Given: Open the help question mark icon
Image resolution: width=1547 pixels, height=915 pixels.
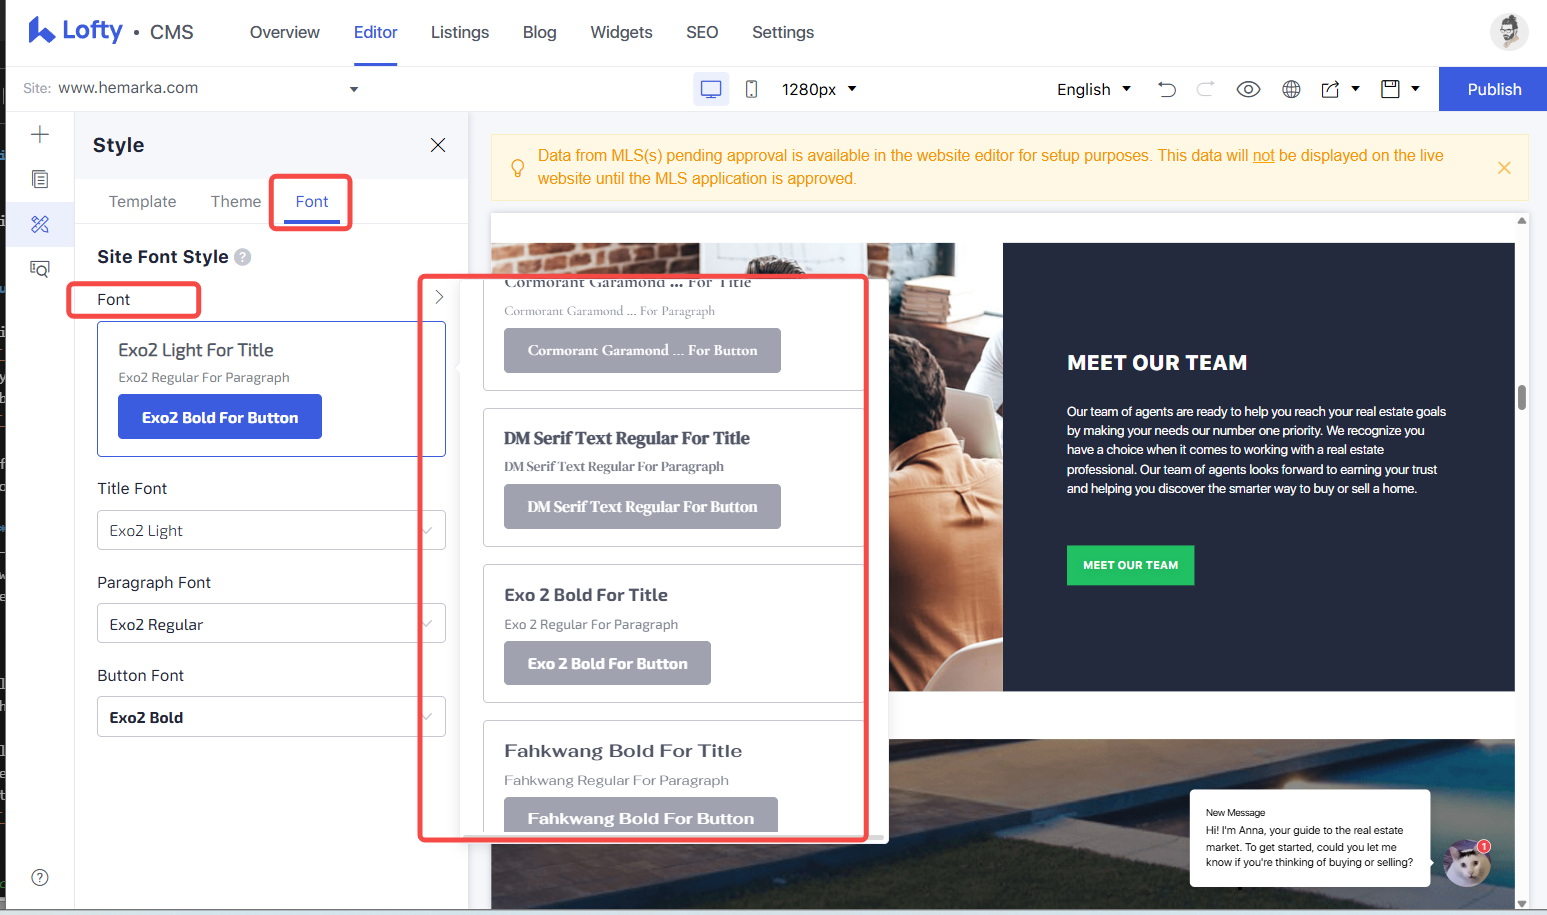Looking at the screenshot, I should [40, 877].
